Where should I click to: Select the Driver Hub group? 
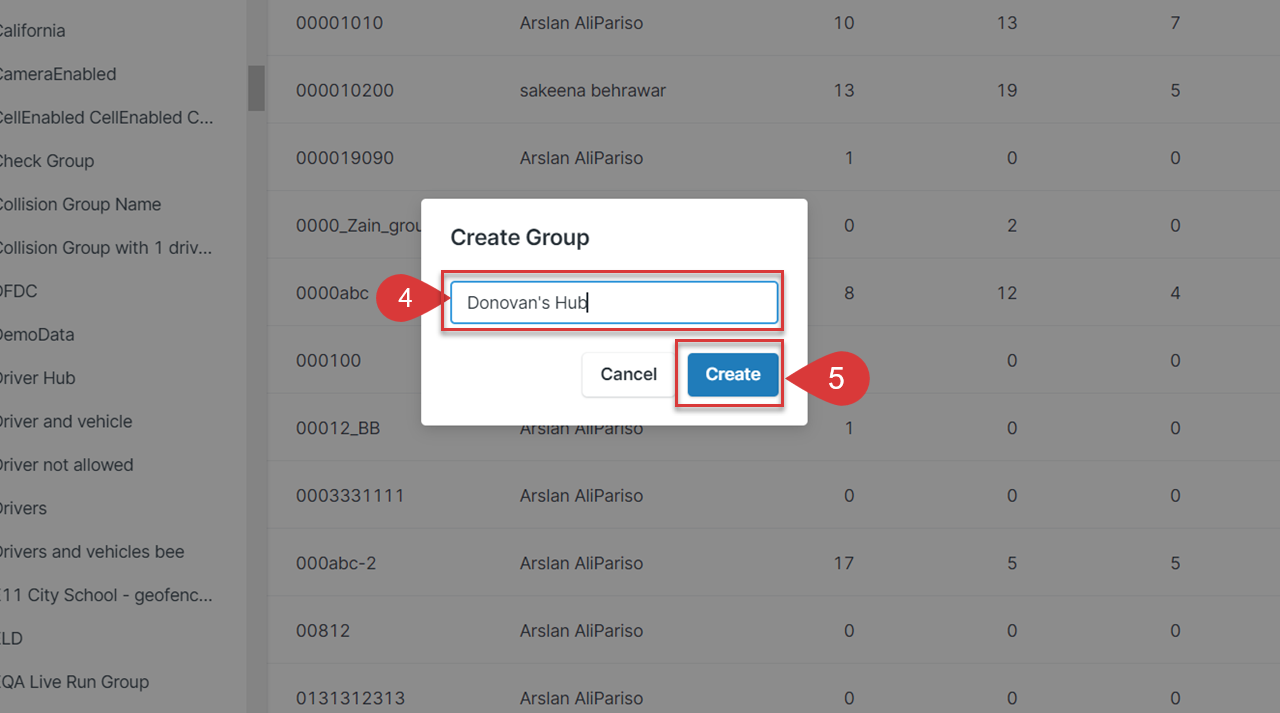point(36,378)
